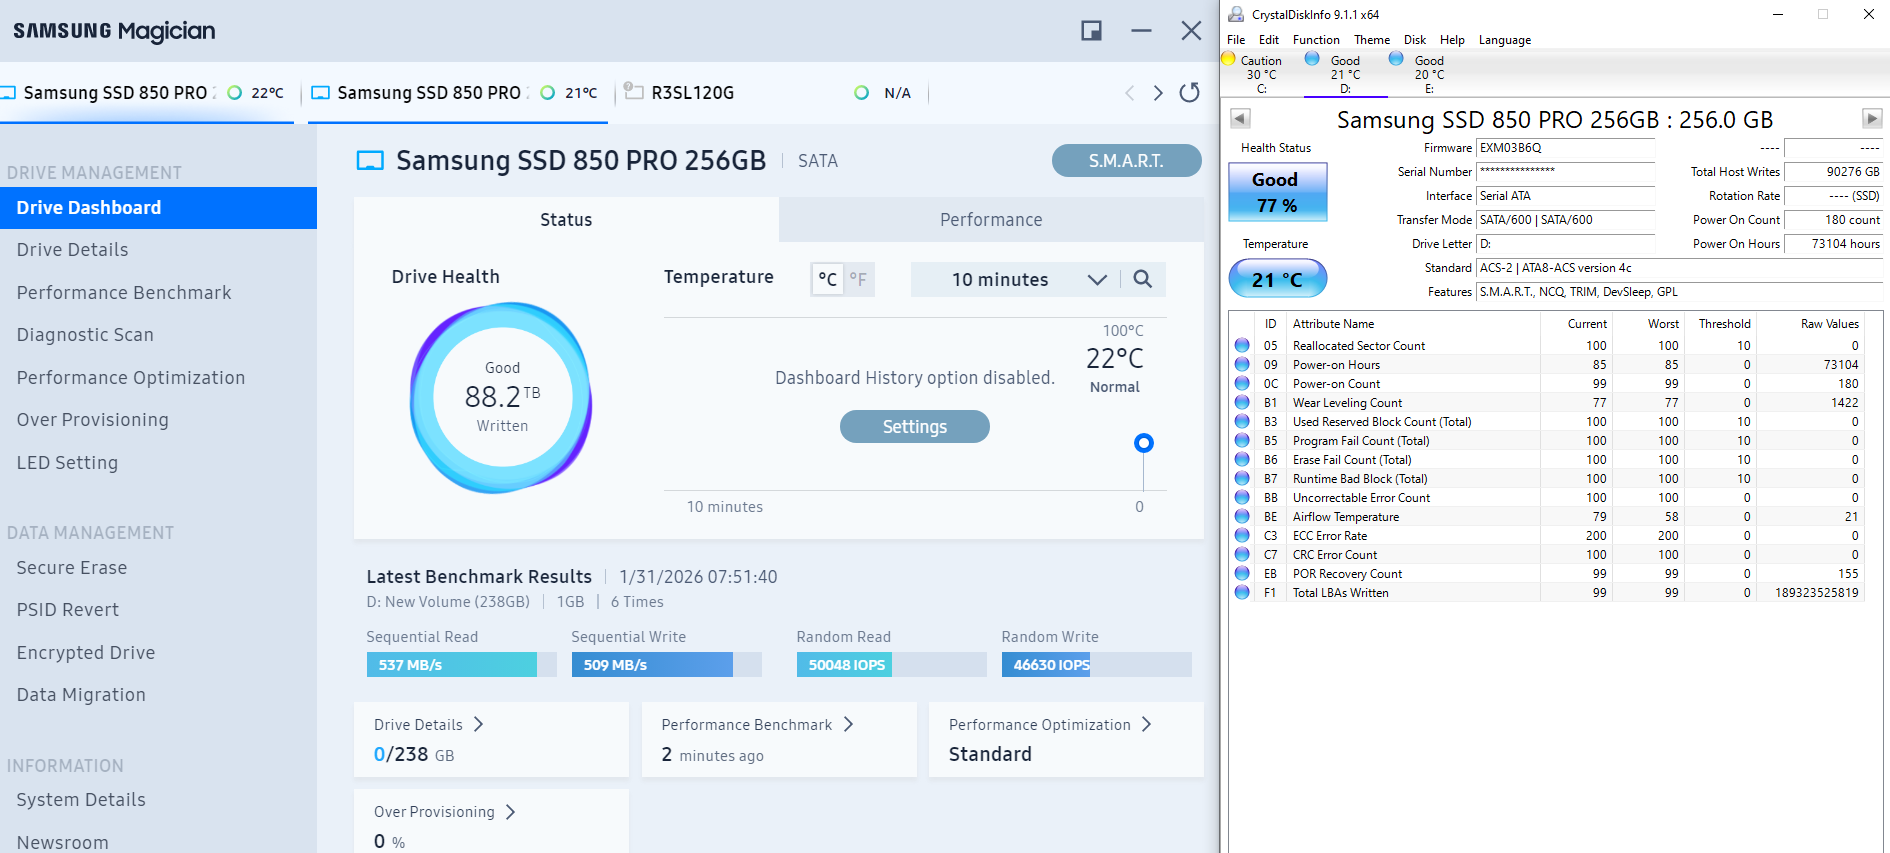This screenshot has width=1890, height=853.
Task: Click the next drive arrow in drive tabs
Action: (x=1158, y=93)
